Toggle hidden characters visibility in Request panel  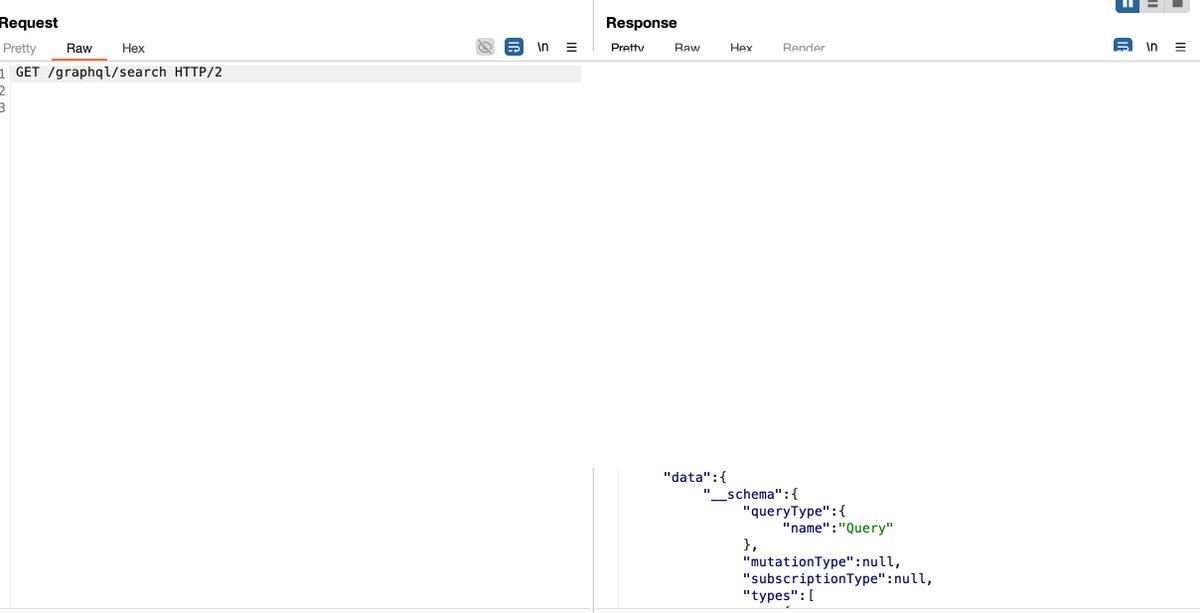pyautogui.click(x=485, y=46)
